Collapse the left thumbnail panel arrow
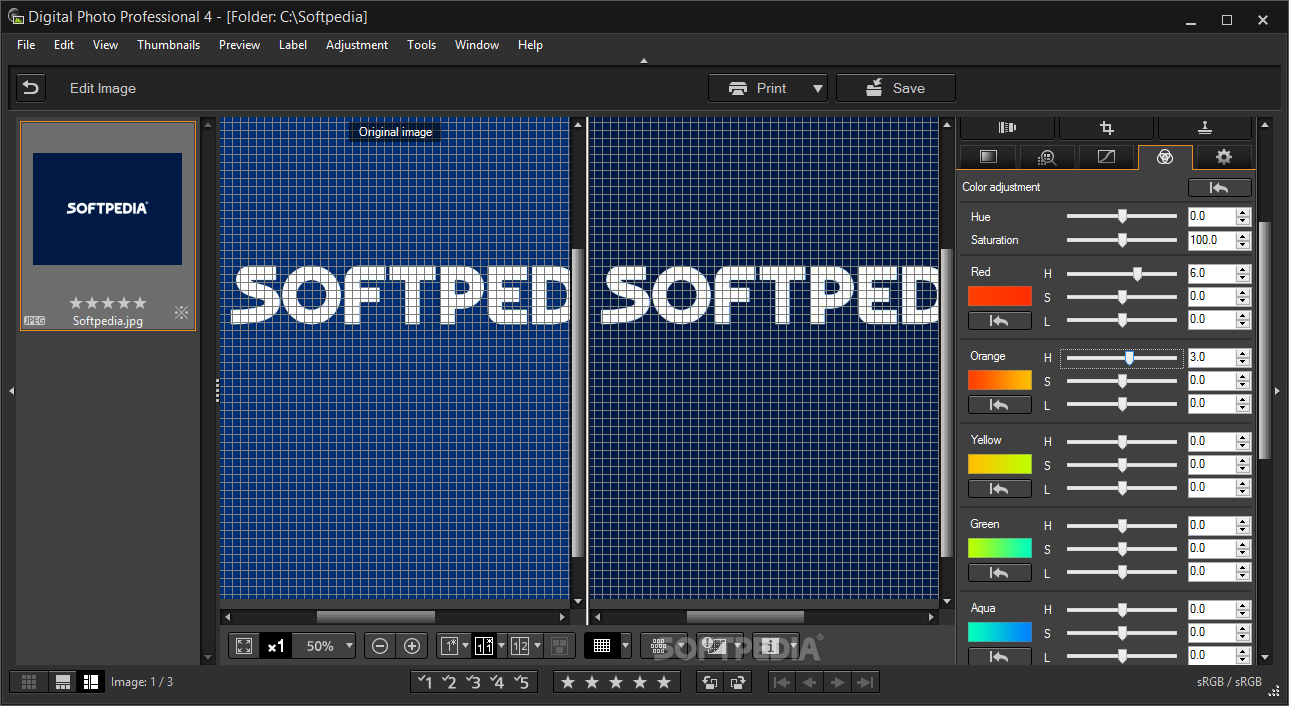This screenshot has width=1289, height=706. (11, 391)
